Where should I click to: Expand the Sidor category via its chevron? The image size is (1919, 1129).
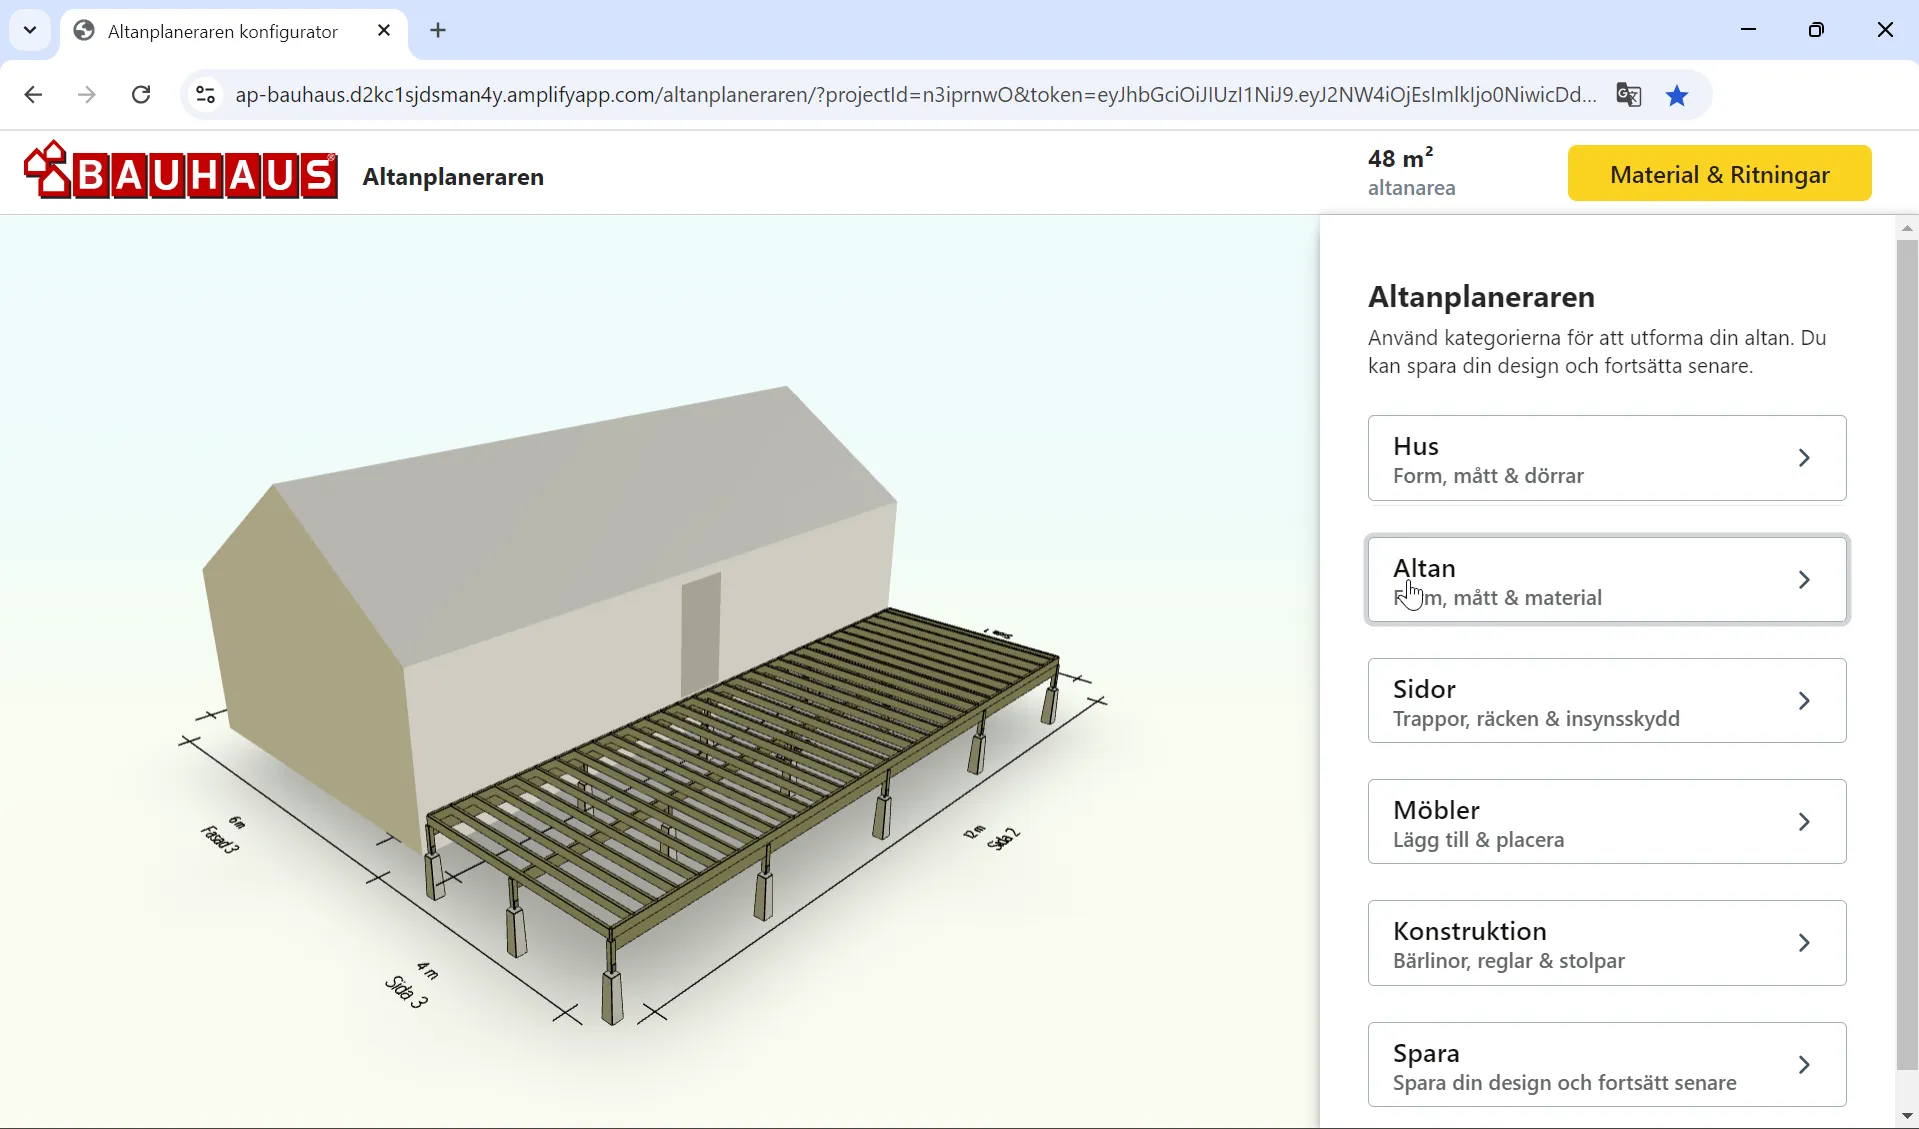[x=1804, y=701]
